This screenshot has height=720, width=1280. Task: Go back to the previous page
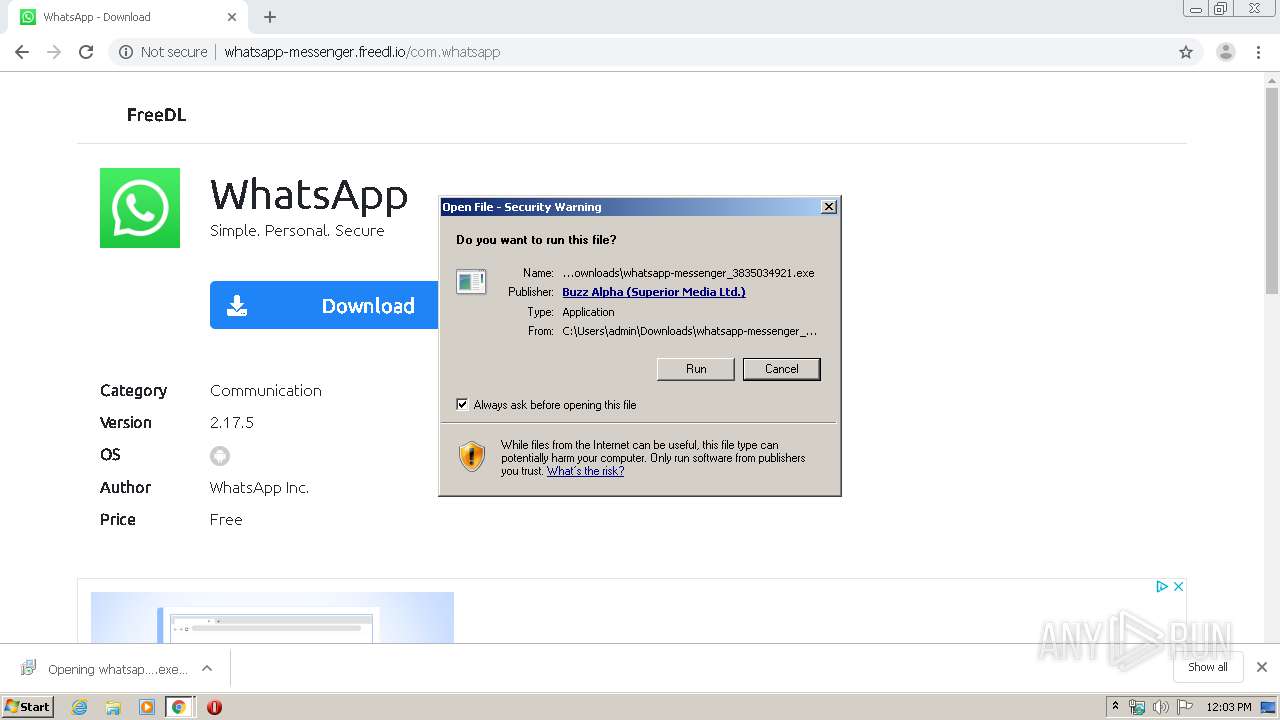(22, 52)
